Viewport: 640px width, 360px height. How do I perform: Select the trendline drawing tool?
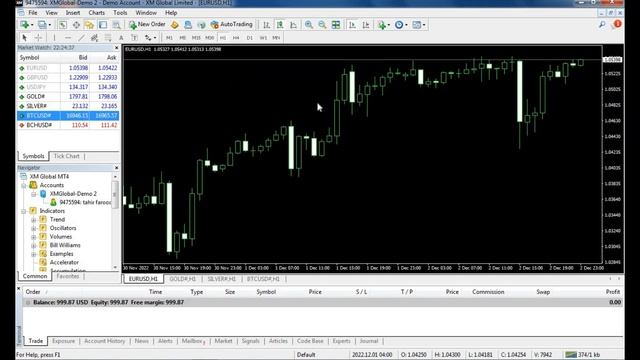tap(81, 38)
